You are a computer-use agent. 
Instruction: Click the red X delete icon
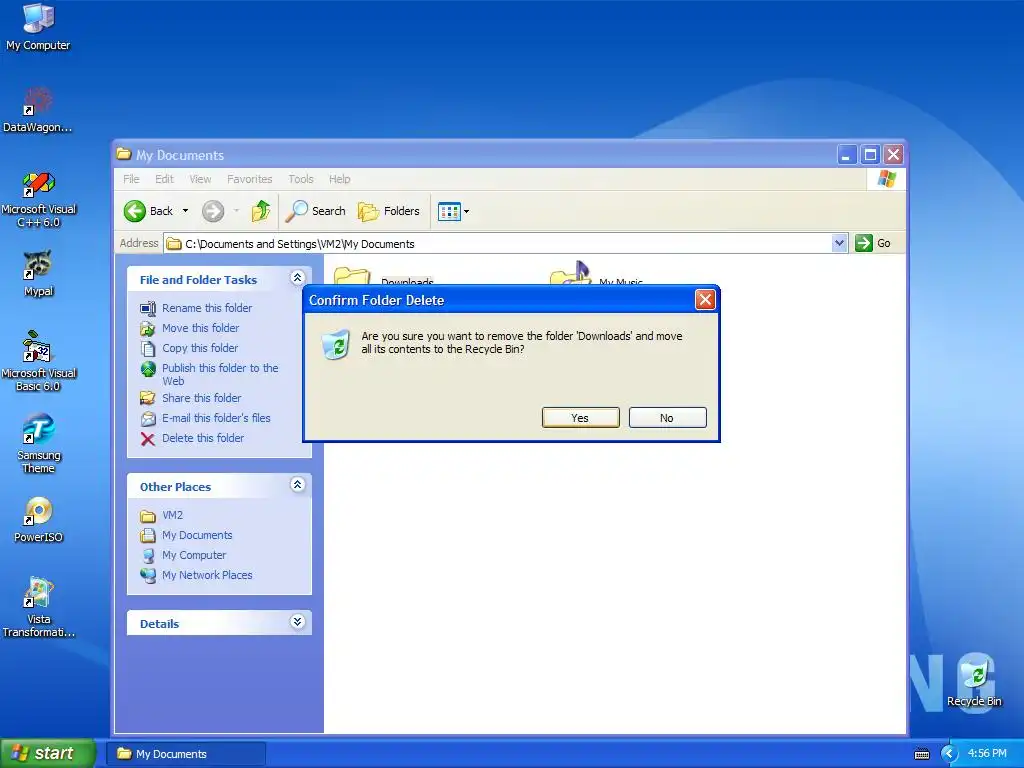point(148,439)
